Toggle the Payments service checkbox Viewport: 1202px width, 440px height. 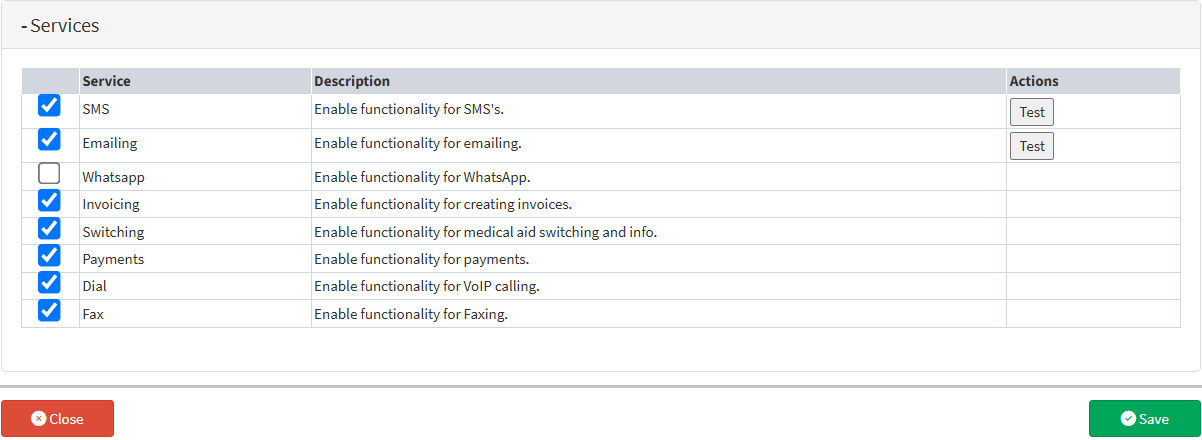tap(49, 256)
